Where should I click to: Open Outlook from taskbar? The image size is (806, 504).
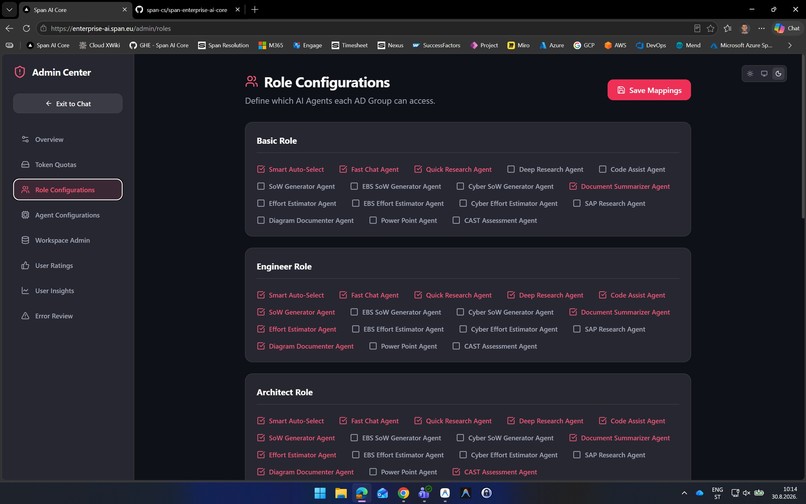pos(382,493)
